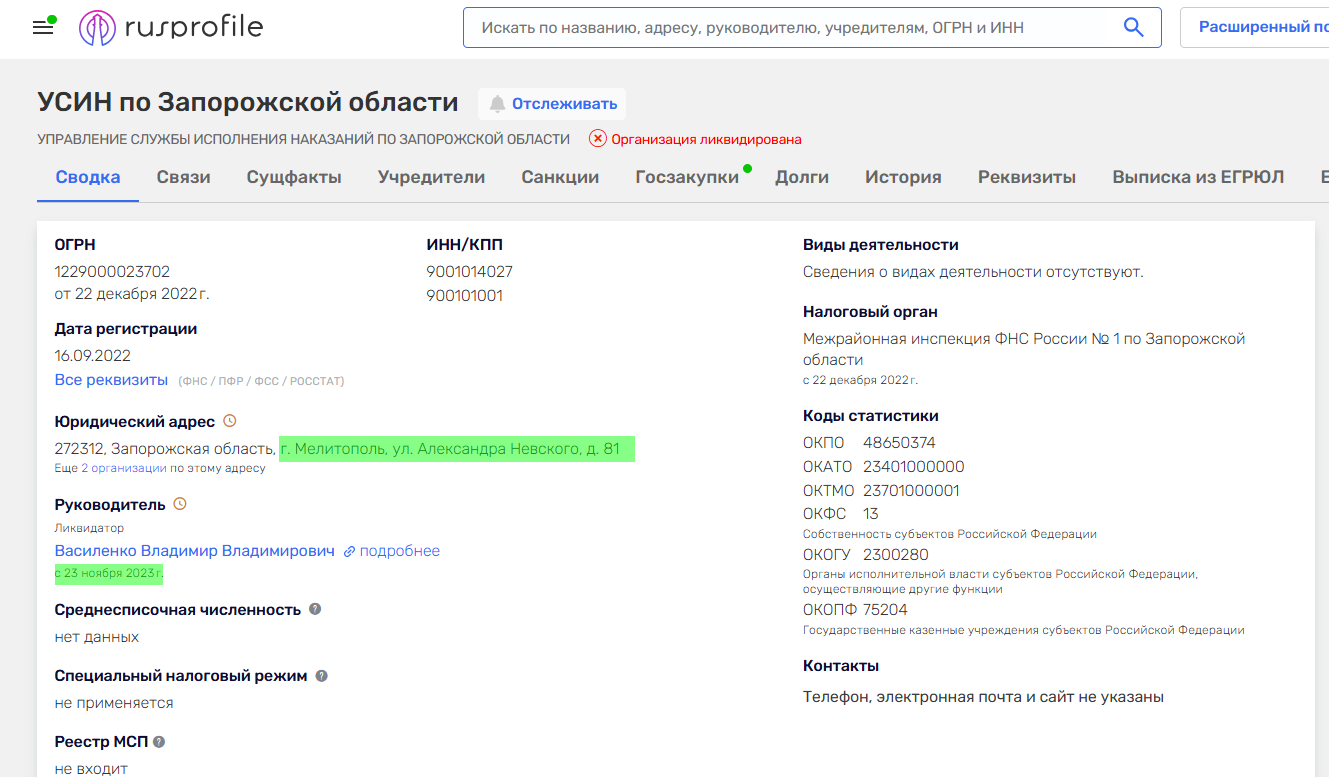
Task: Click help icon next to Специальный налоговый режим
Action: click(322, 676)
